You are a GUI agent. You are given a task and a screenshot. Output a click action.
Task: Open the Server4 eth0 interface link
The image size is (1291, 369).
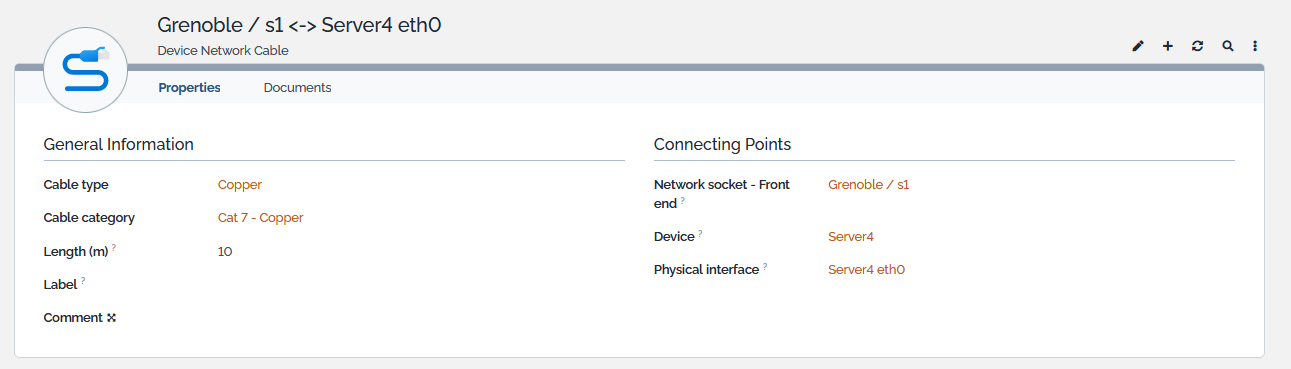point(866,270)
